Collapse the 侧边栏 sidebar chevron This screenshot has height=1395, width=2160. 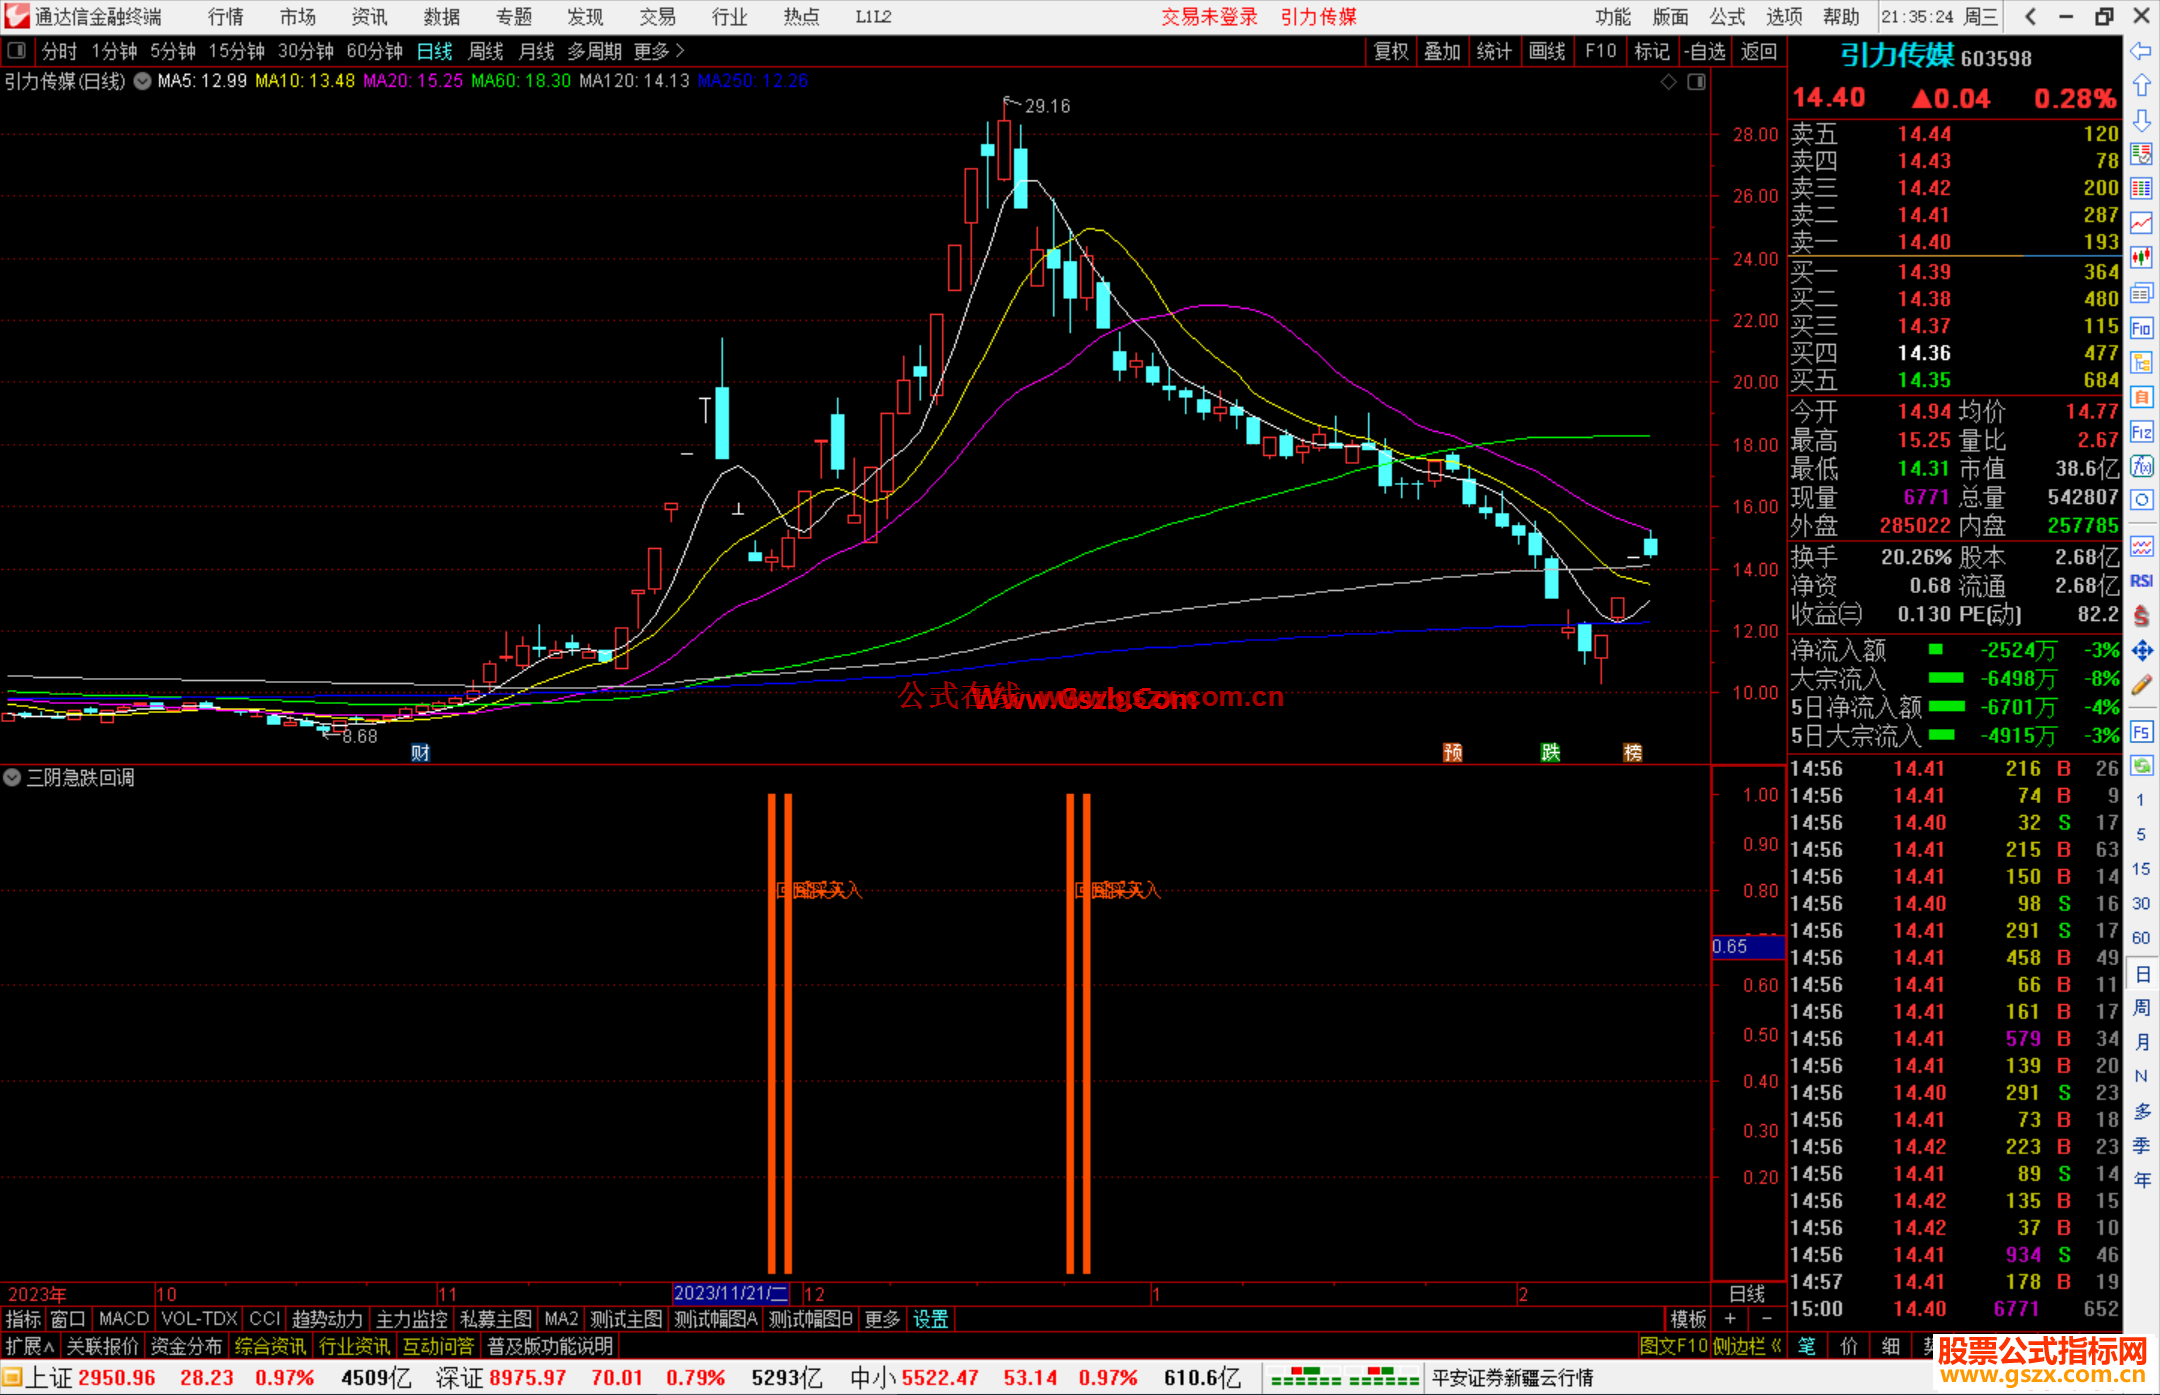coord(1776,1346)
